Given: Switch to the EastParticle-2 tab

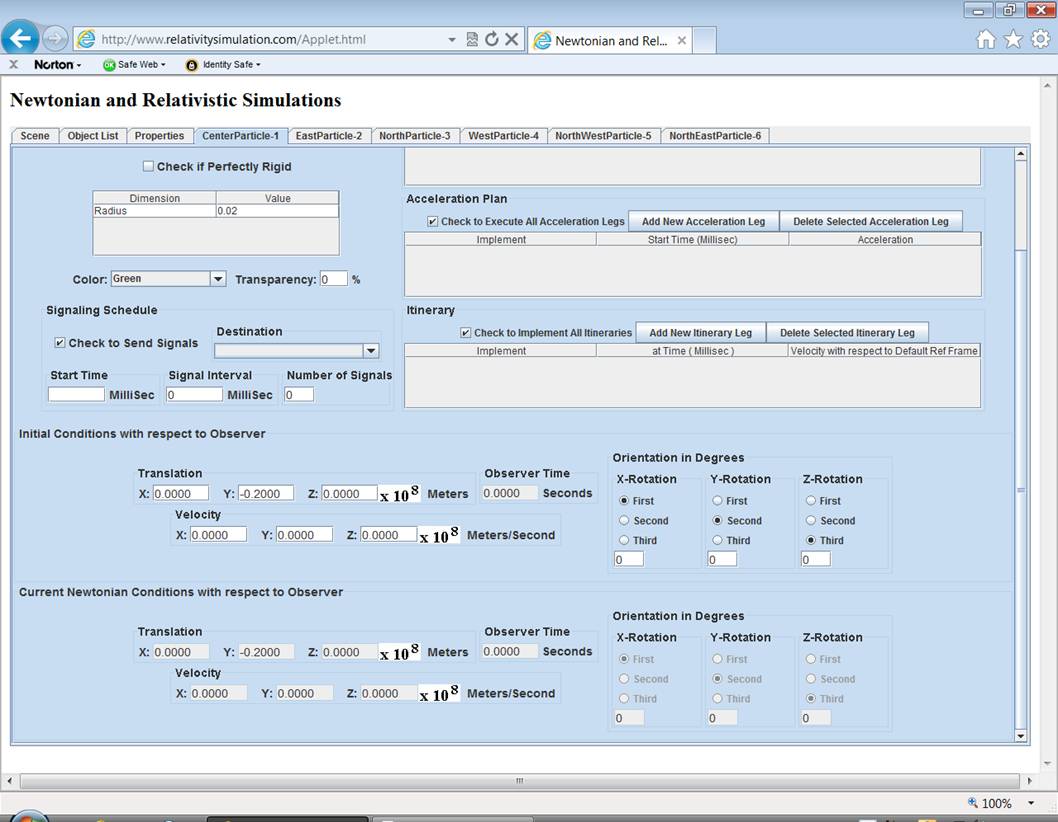Looking at the screenshot, I should (x=329, y=136).
